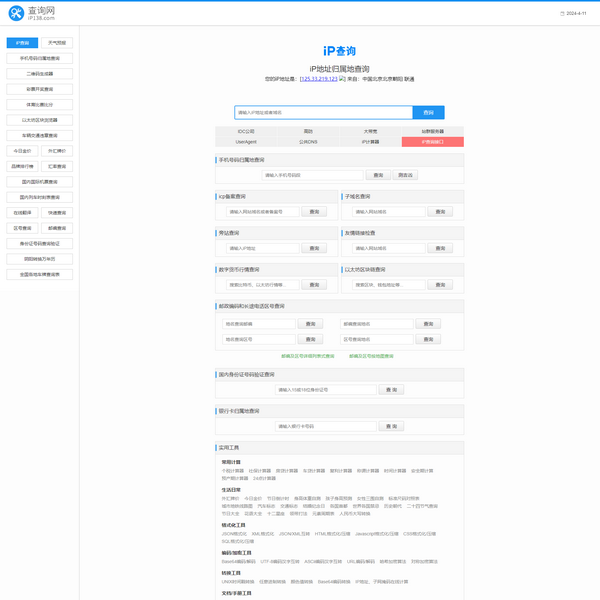
Task: Click the broken image icon beside IP address
Action: pos(342,78)
